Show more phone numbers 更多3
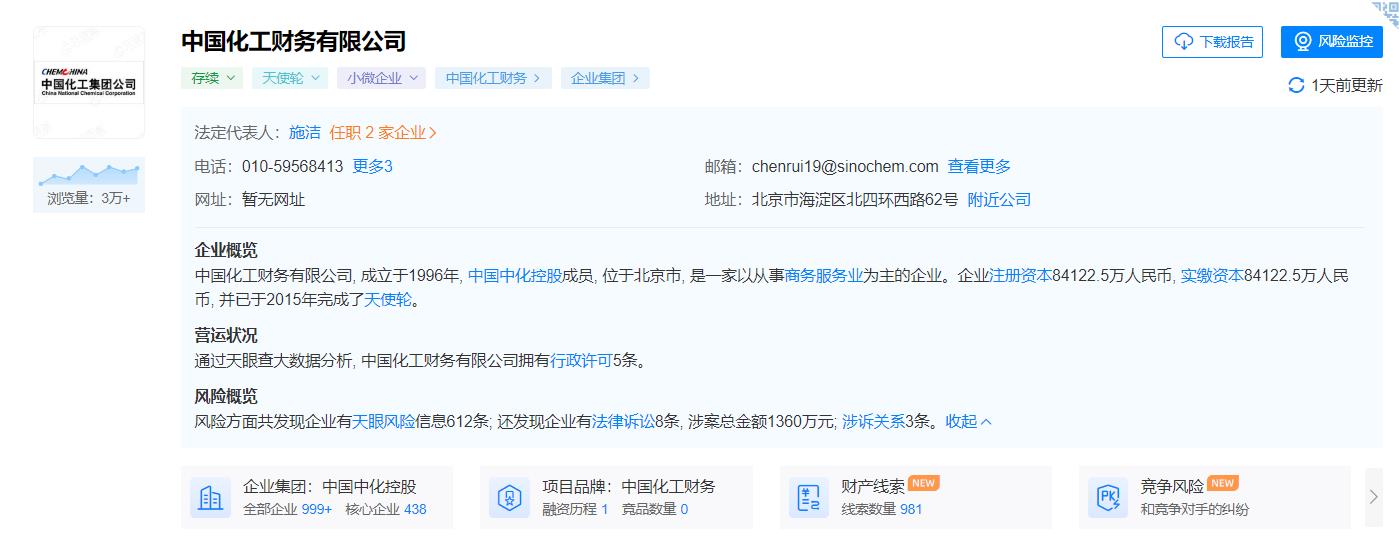Screen dimensions: 1400x541 pos(372,167)
